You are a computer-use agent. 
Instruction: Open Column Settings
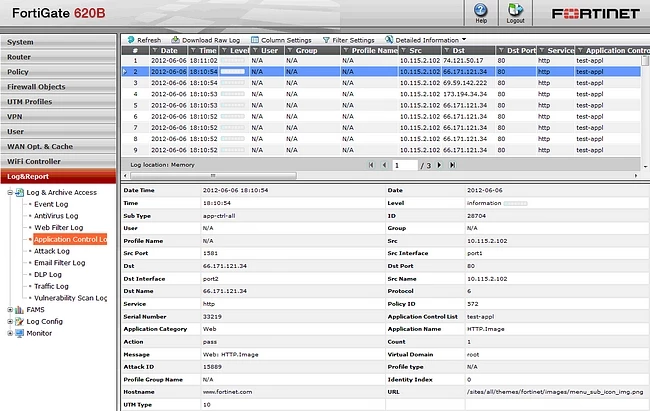281,40
